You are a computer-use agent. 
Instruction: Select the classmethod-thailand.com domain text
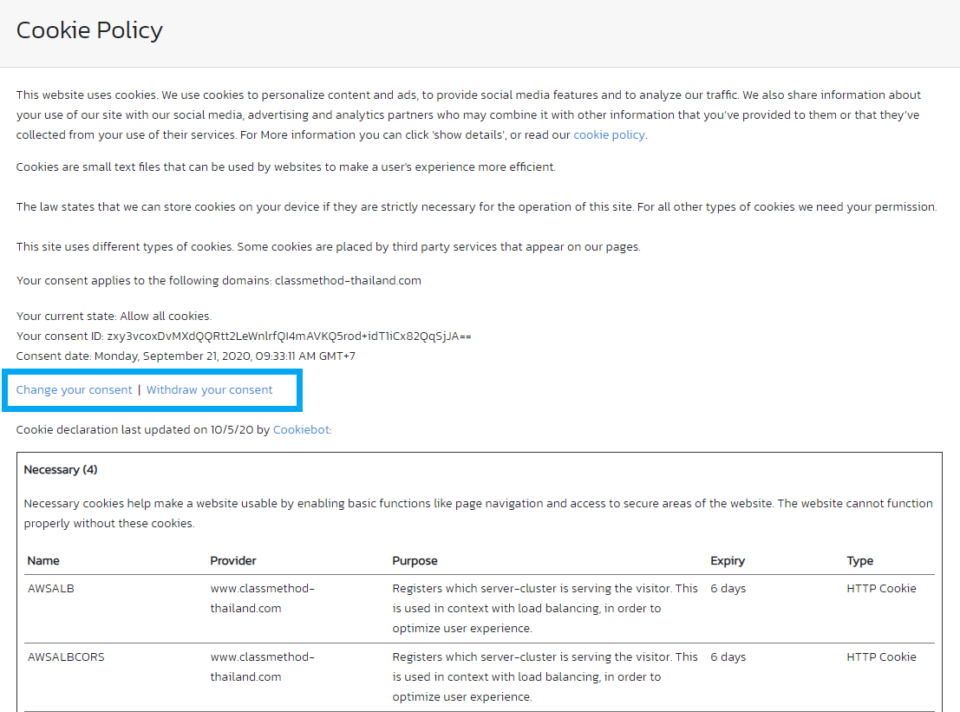pos(347,280)
